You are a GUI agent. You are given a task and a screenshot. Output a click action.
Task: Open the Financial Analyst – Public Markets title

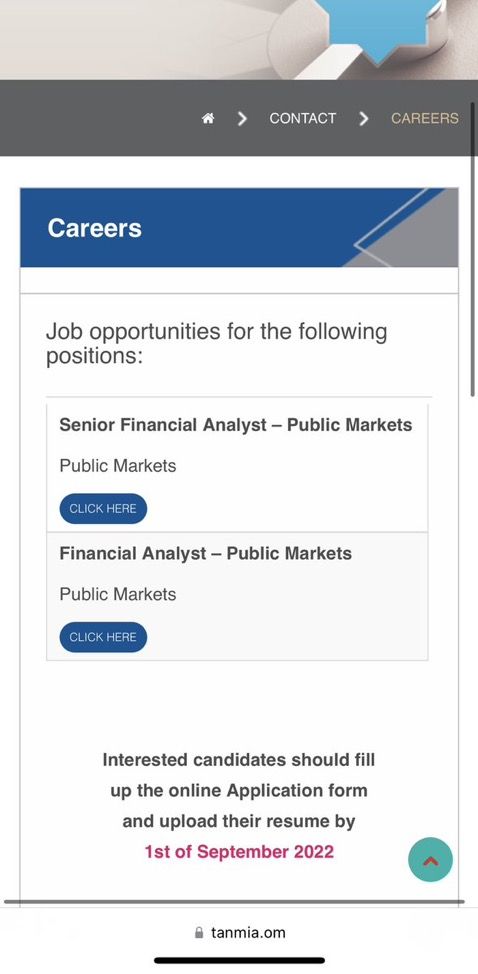tap(205, 553)
